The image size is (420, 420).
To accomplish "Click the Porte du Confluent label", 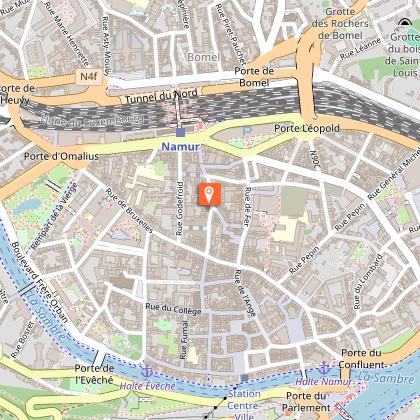I will coord(362,359).
